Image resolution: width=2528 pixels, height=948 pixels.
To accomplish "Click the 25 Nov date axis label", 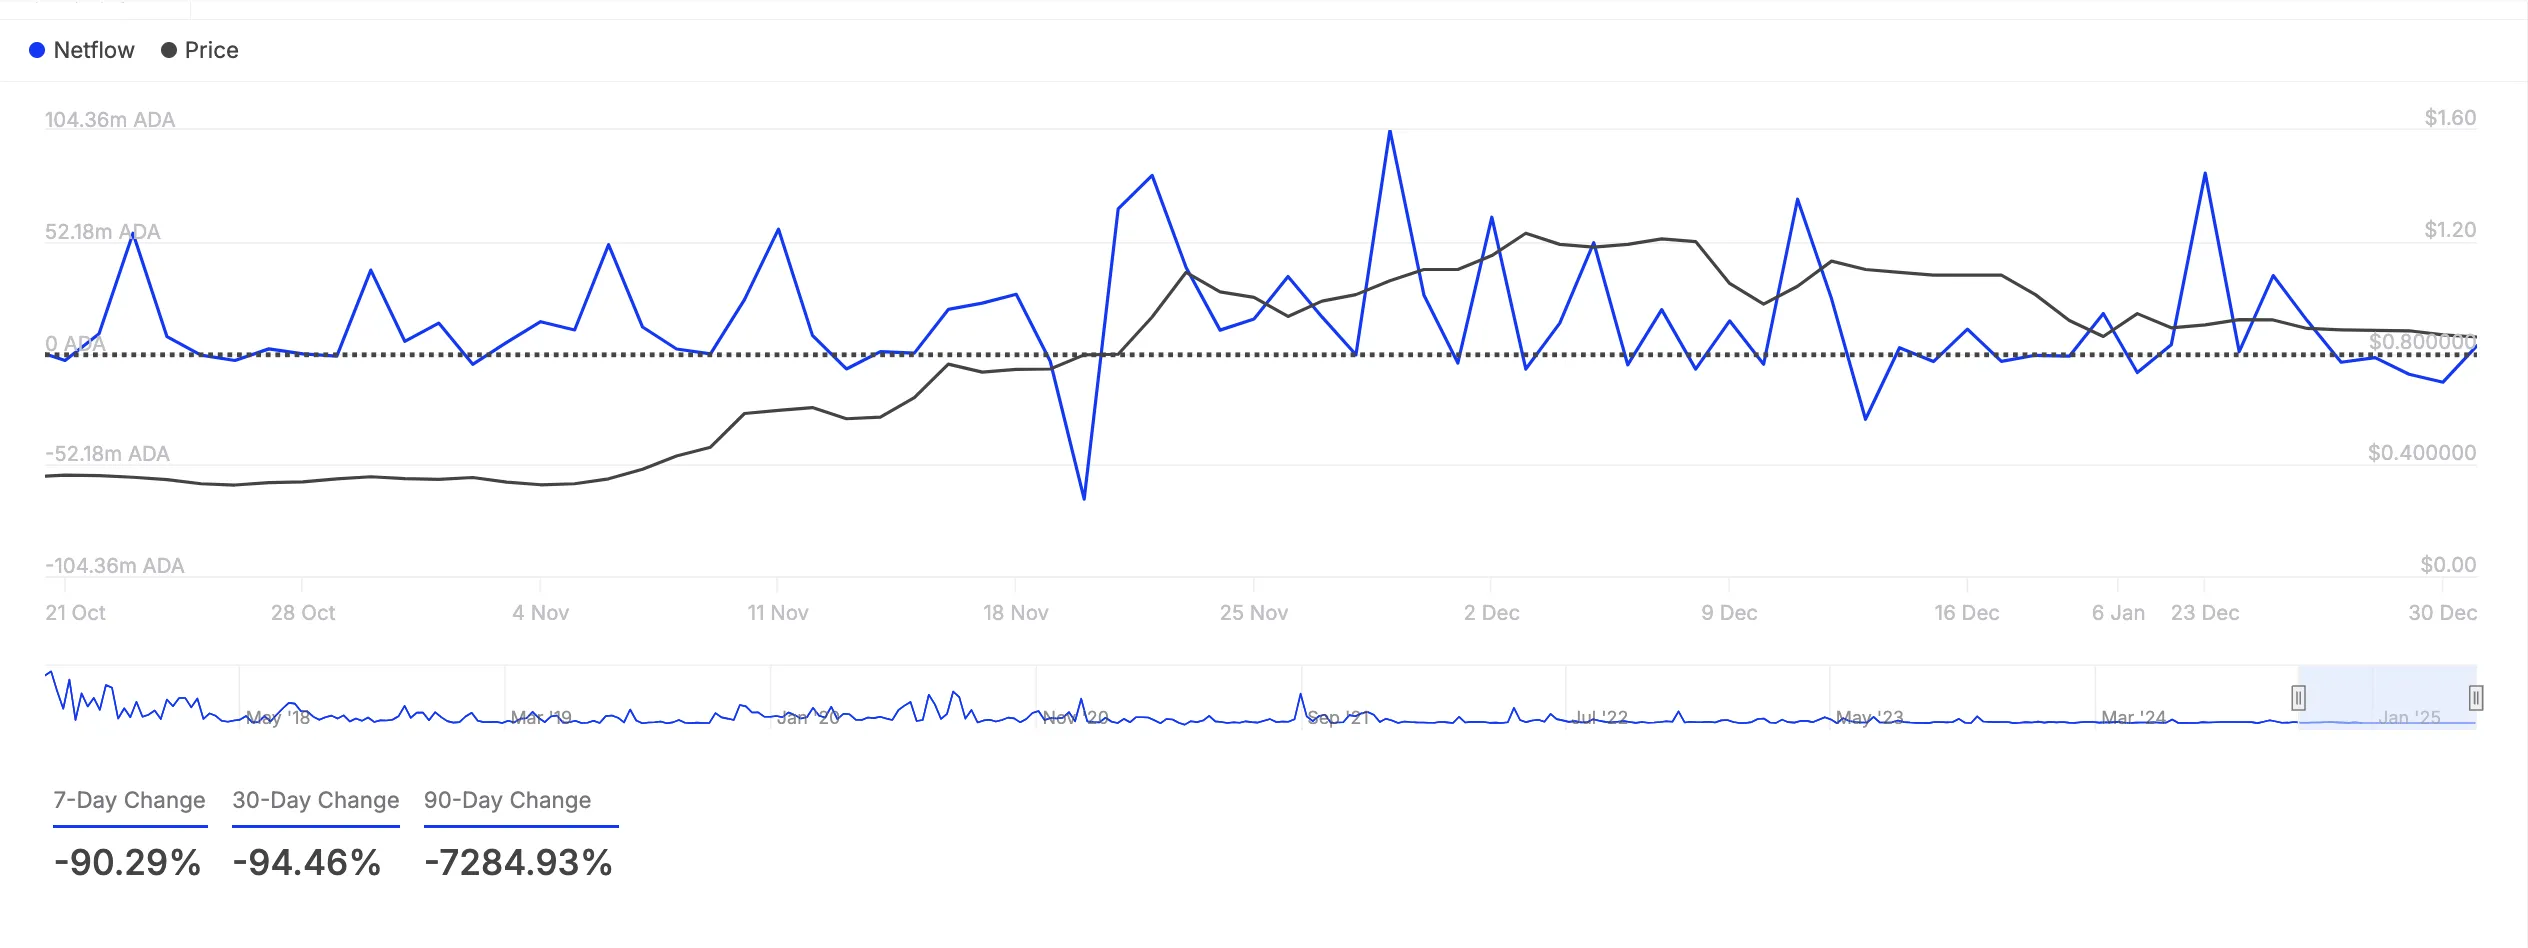I will (x=1254, y=613).
